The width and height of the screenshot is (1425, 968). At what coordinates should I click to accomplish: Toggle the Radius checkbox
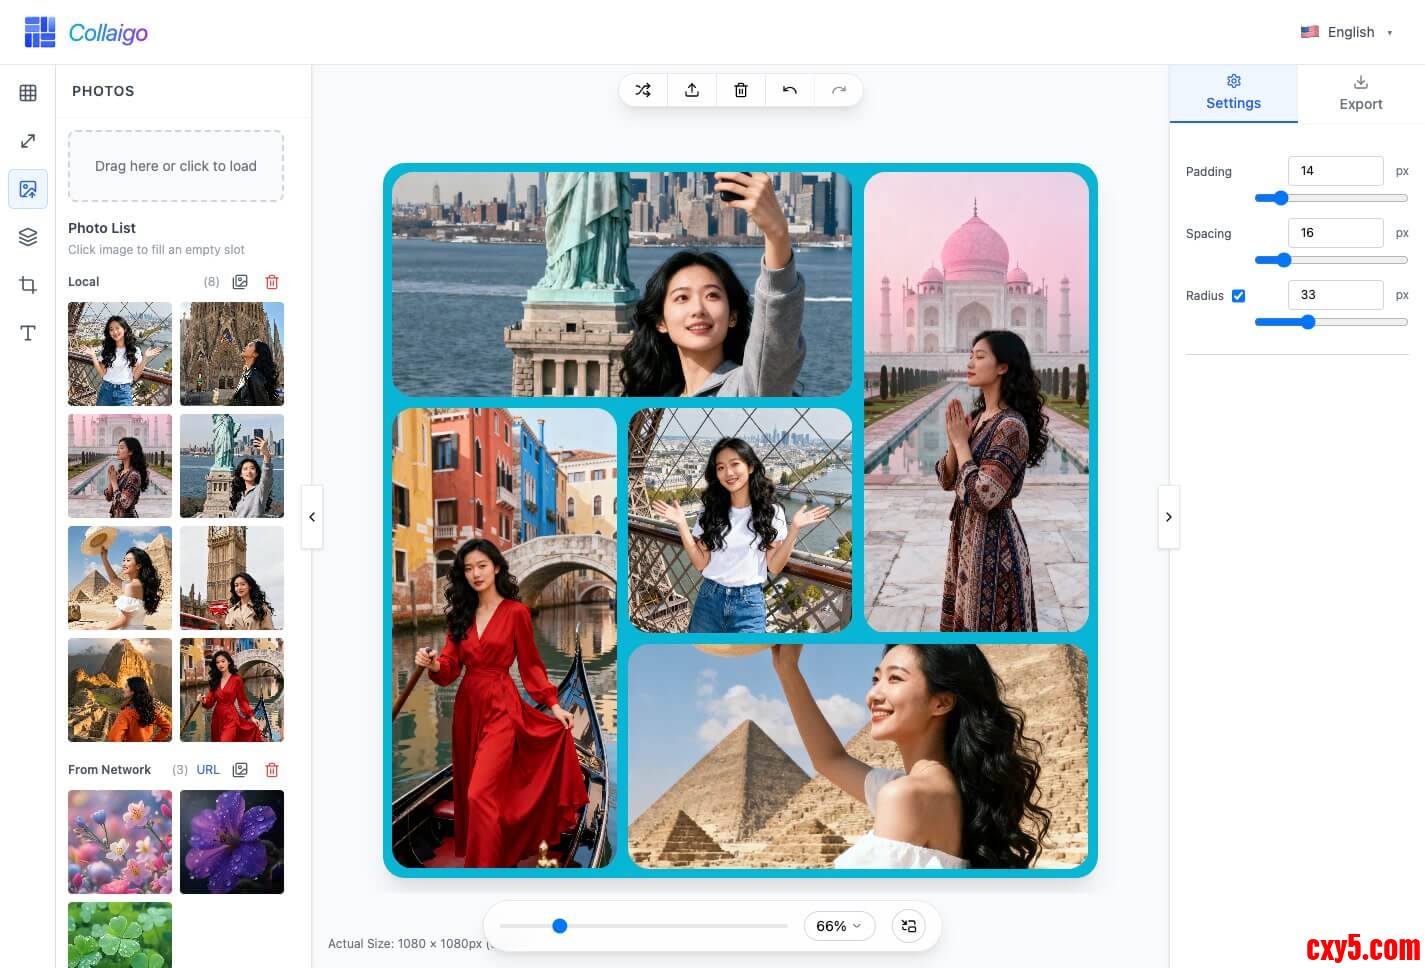[x=1238, y=296]
